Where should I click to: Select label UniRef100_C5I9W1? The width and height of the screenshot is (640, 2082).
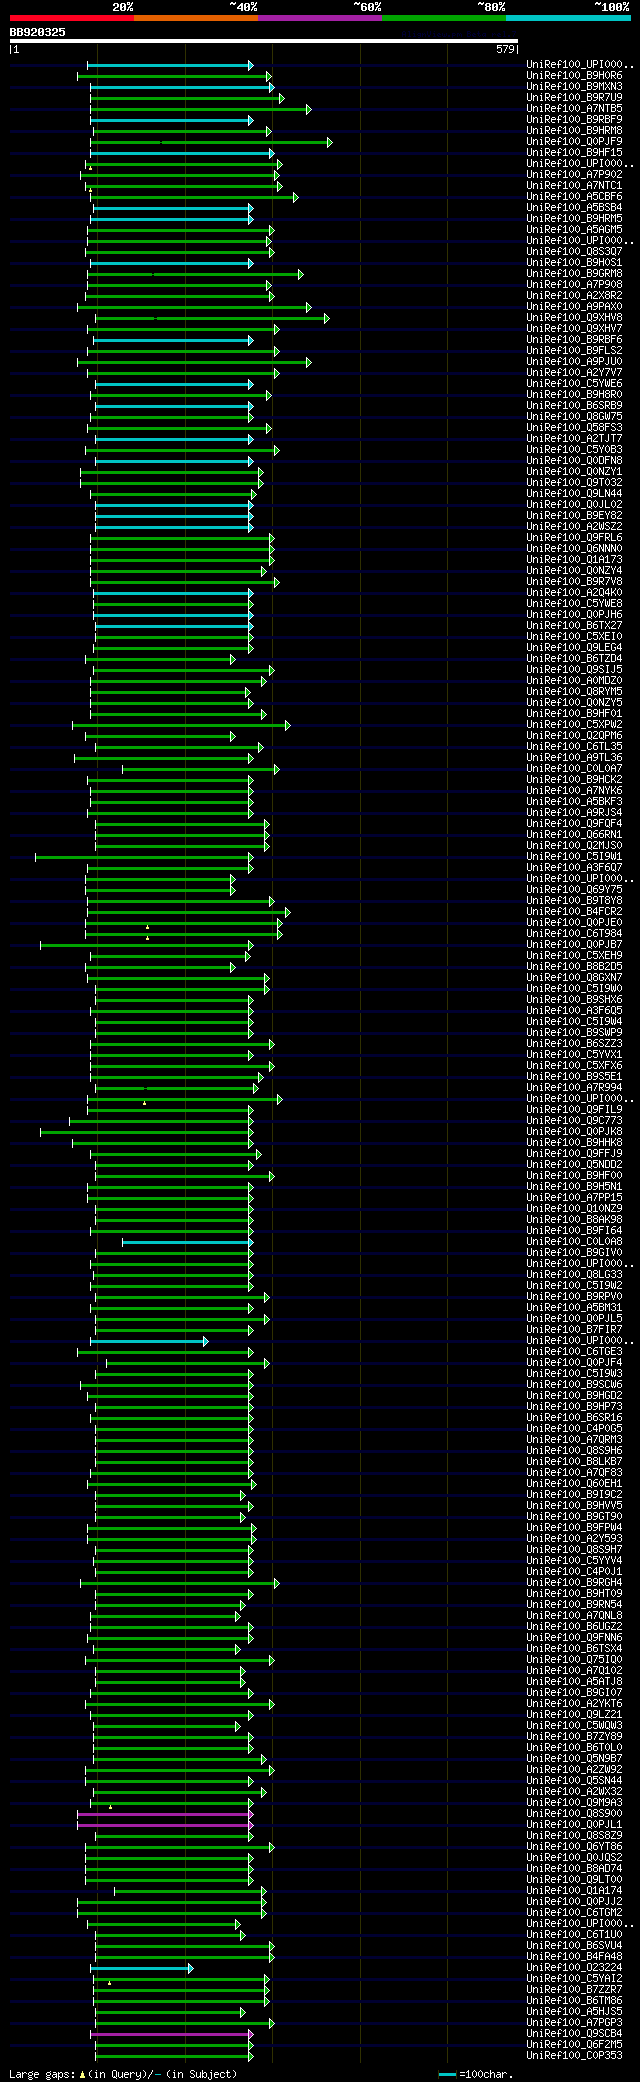pos(574,856)
